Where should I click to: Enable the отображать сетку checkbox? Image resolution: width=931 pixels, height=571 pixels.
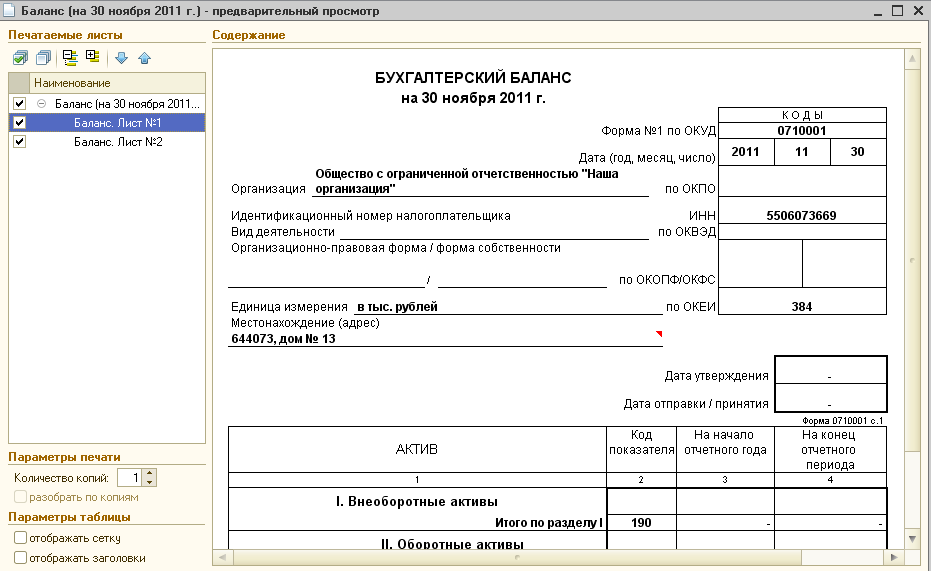pyautogui.click(x=20, y=538)
